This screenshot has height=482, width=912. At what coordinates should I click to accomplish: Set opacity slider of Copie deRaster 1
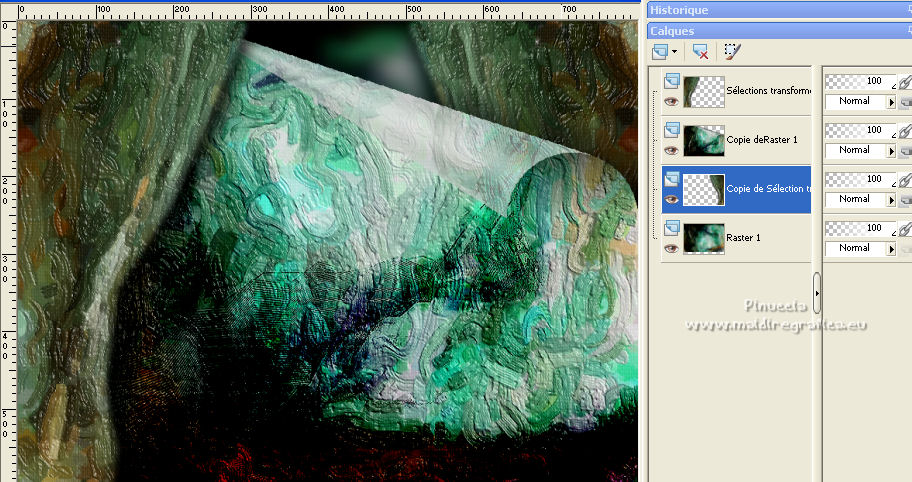861,130
